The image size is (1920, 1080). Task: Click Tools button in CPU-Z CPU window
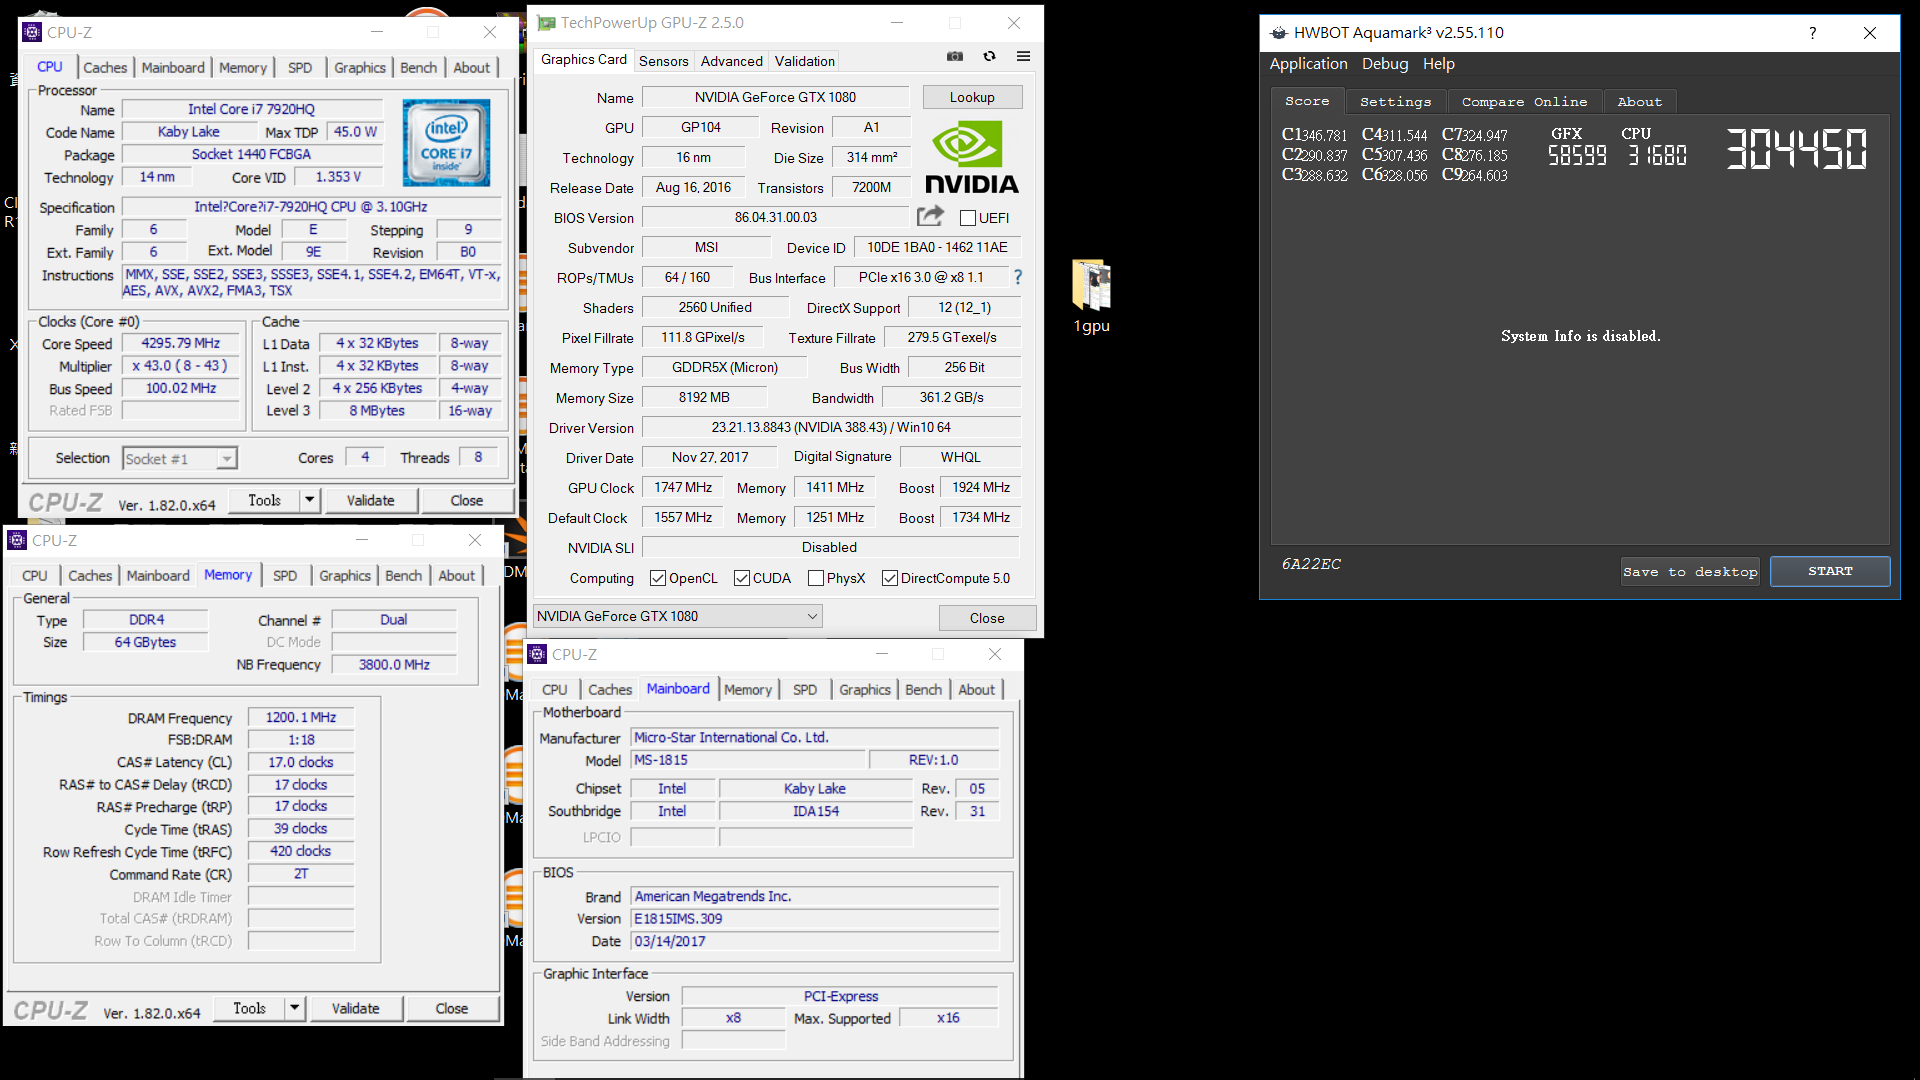[x=264, y=500]
